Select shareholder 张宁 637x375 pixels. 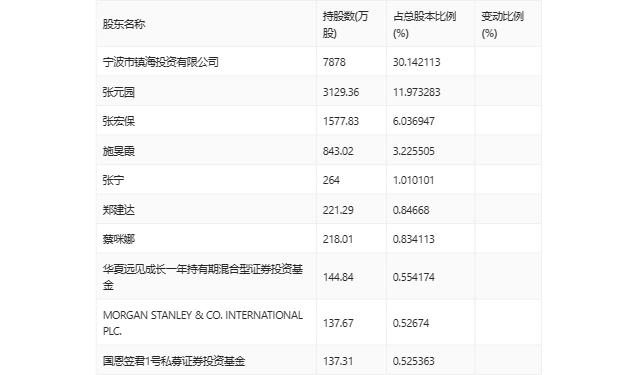[x=113, y=180]
